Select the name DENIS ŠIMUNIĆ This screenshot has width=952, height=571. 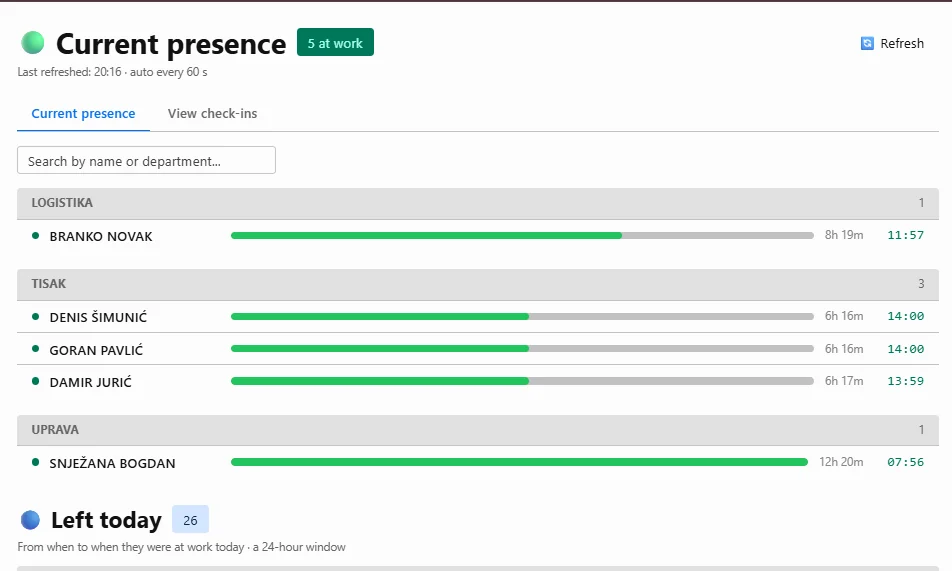98,316
